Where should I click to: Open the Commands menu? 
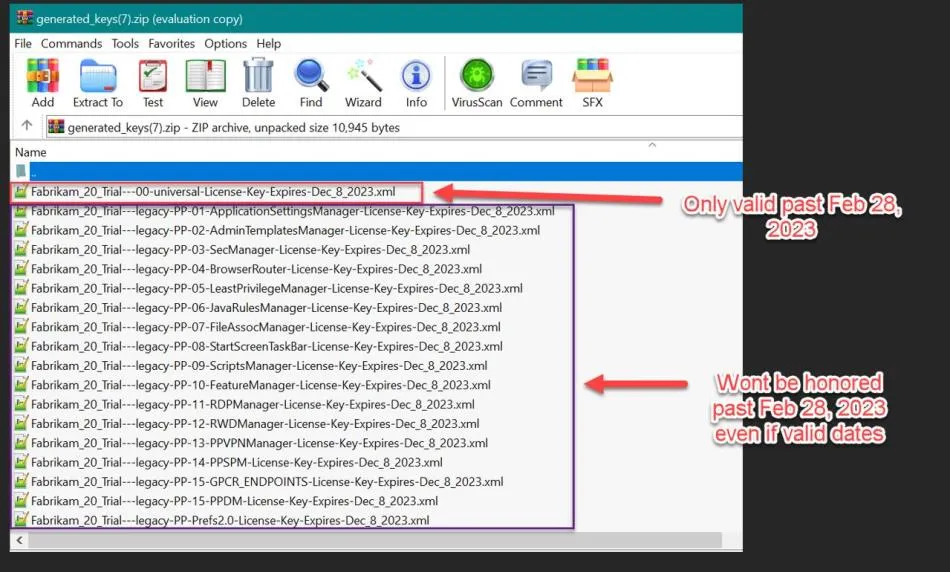coord(71,44)
